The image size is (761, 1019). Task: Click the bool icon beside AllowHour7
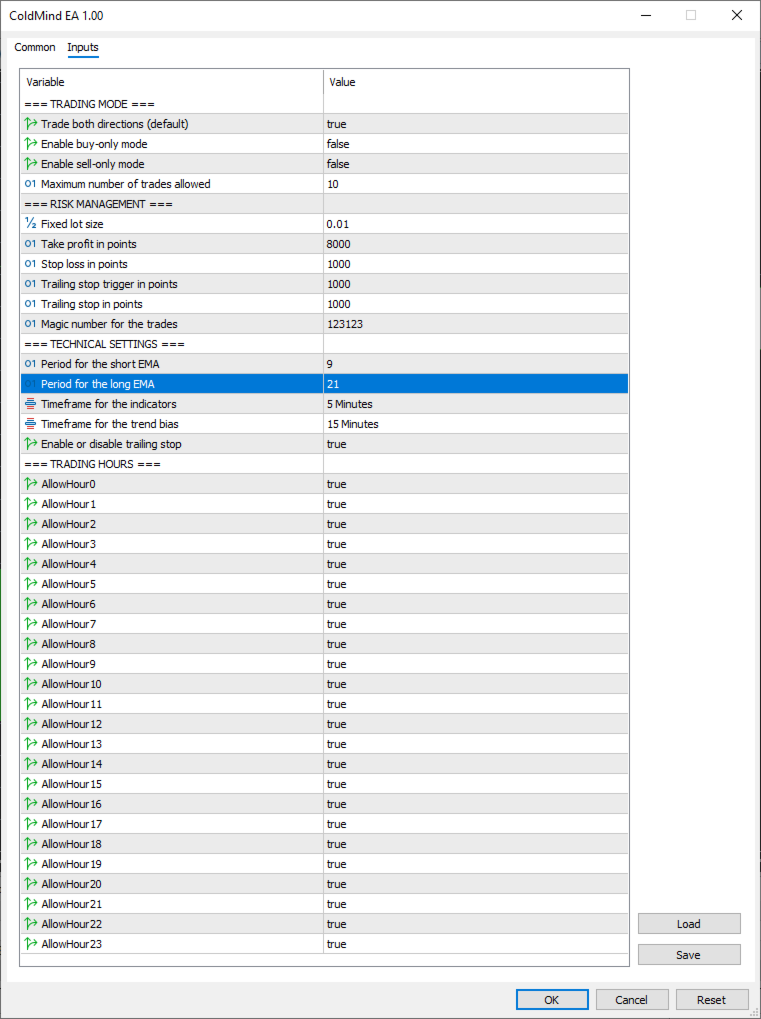pos(31,624)
